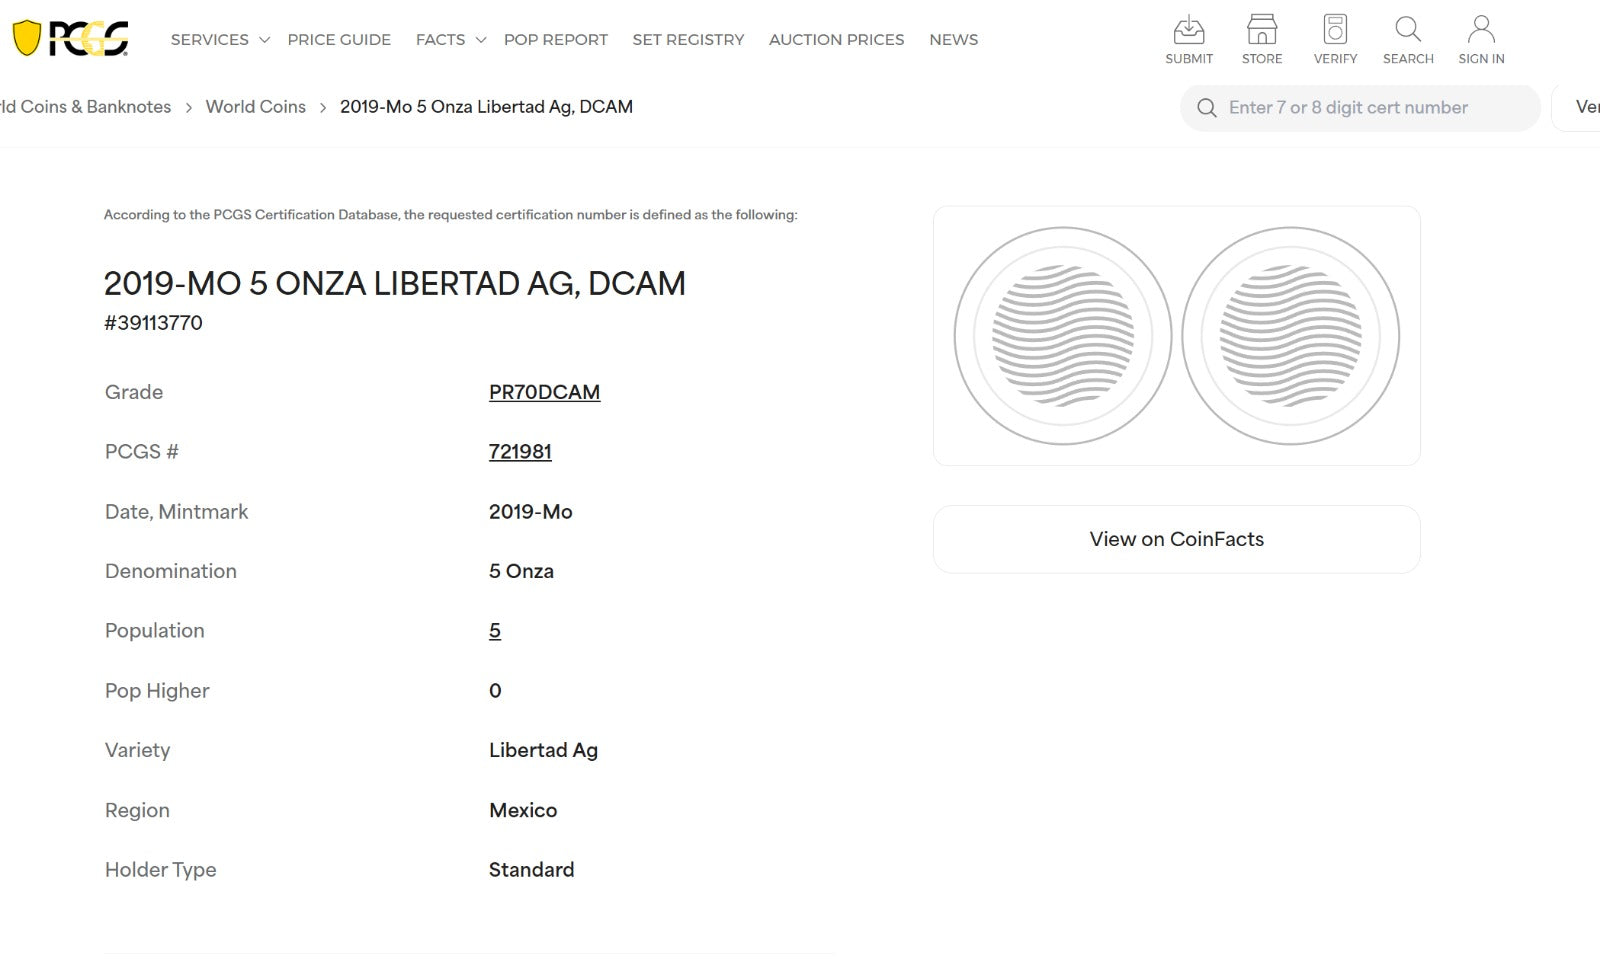Click the View on CoinFacts button

click(1176, 539)
